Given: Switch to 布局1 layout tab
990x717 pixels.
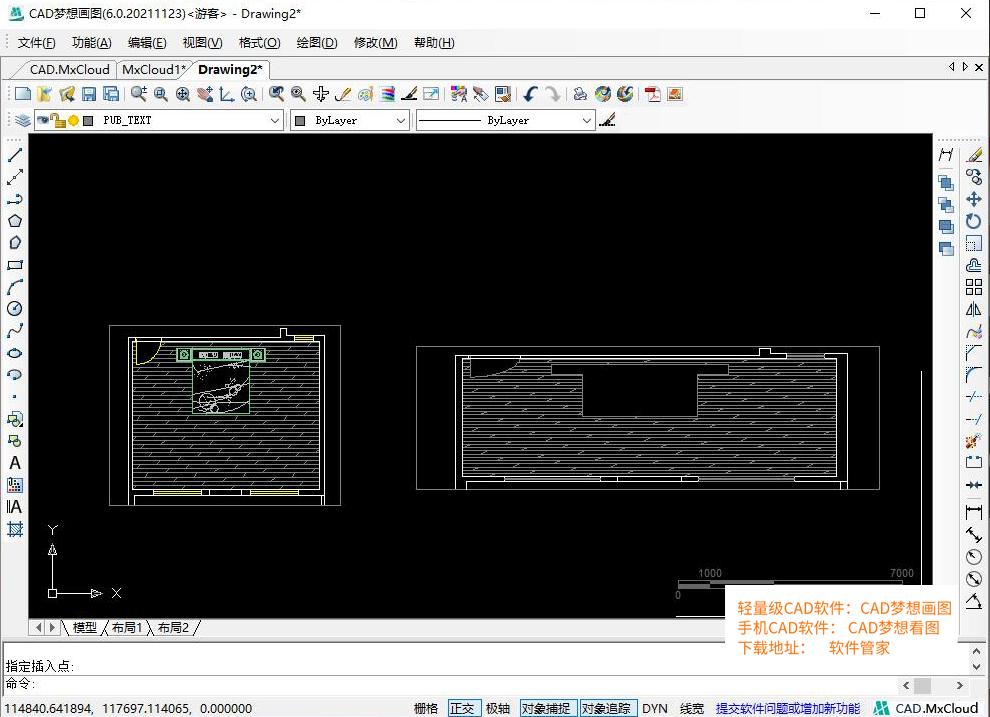Looking at the screenshot, I should click(127, 628).
